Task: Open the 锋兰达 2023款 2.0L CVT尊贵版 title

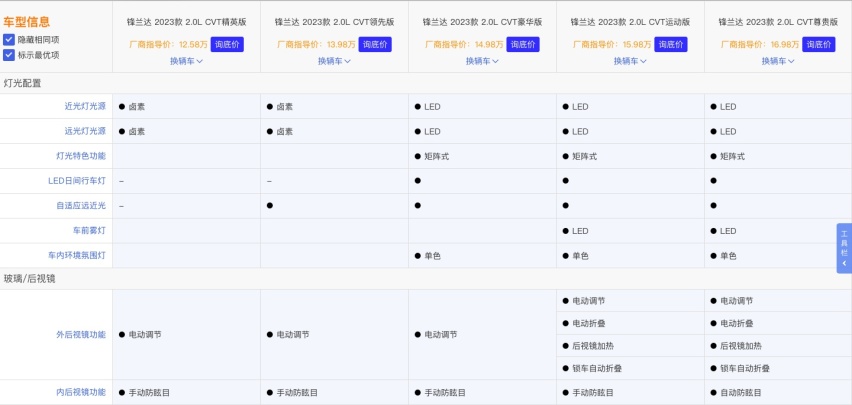Action: 778,22
